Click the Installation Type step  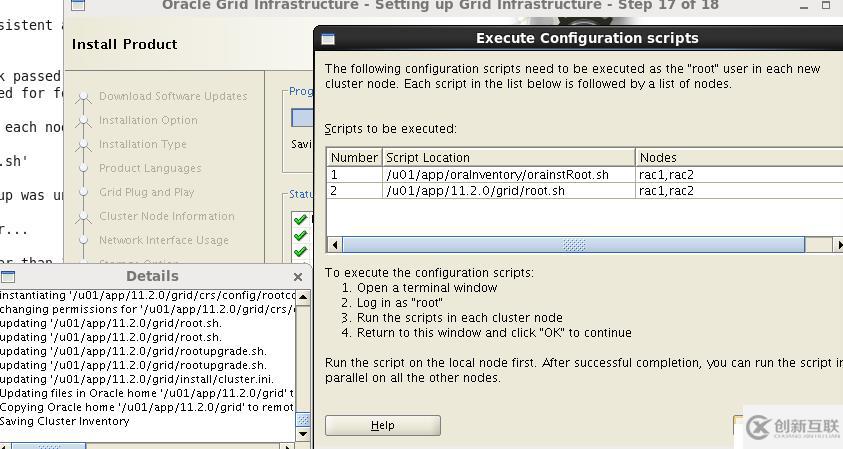[143, 144]
